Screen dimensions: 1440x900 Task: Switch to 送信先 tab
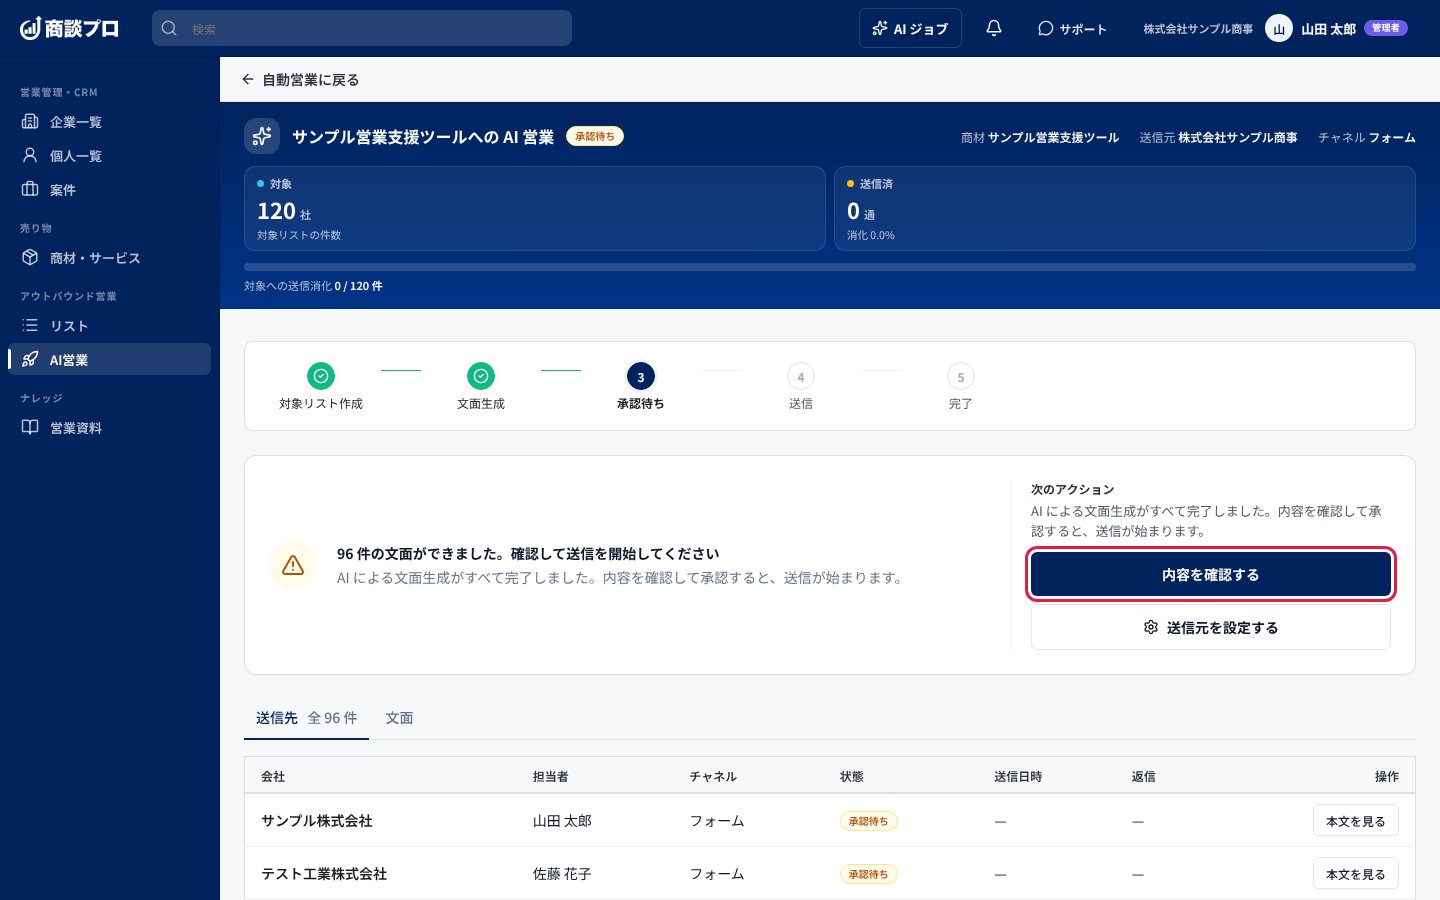click(306, 718)
